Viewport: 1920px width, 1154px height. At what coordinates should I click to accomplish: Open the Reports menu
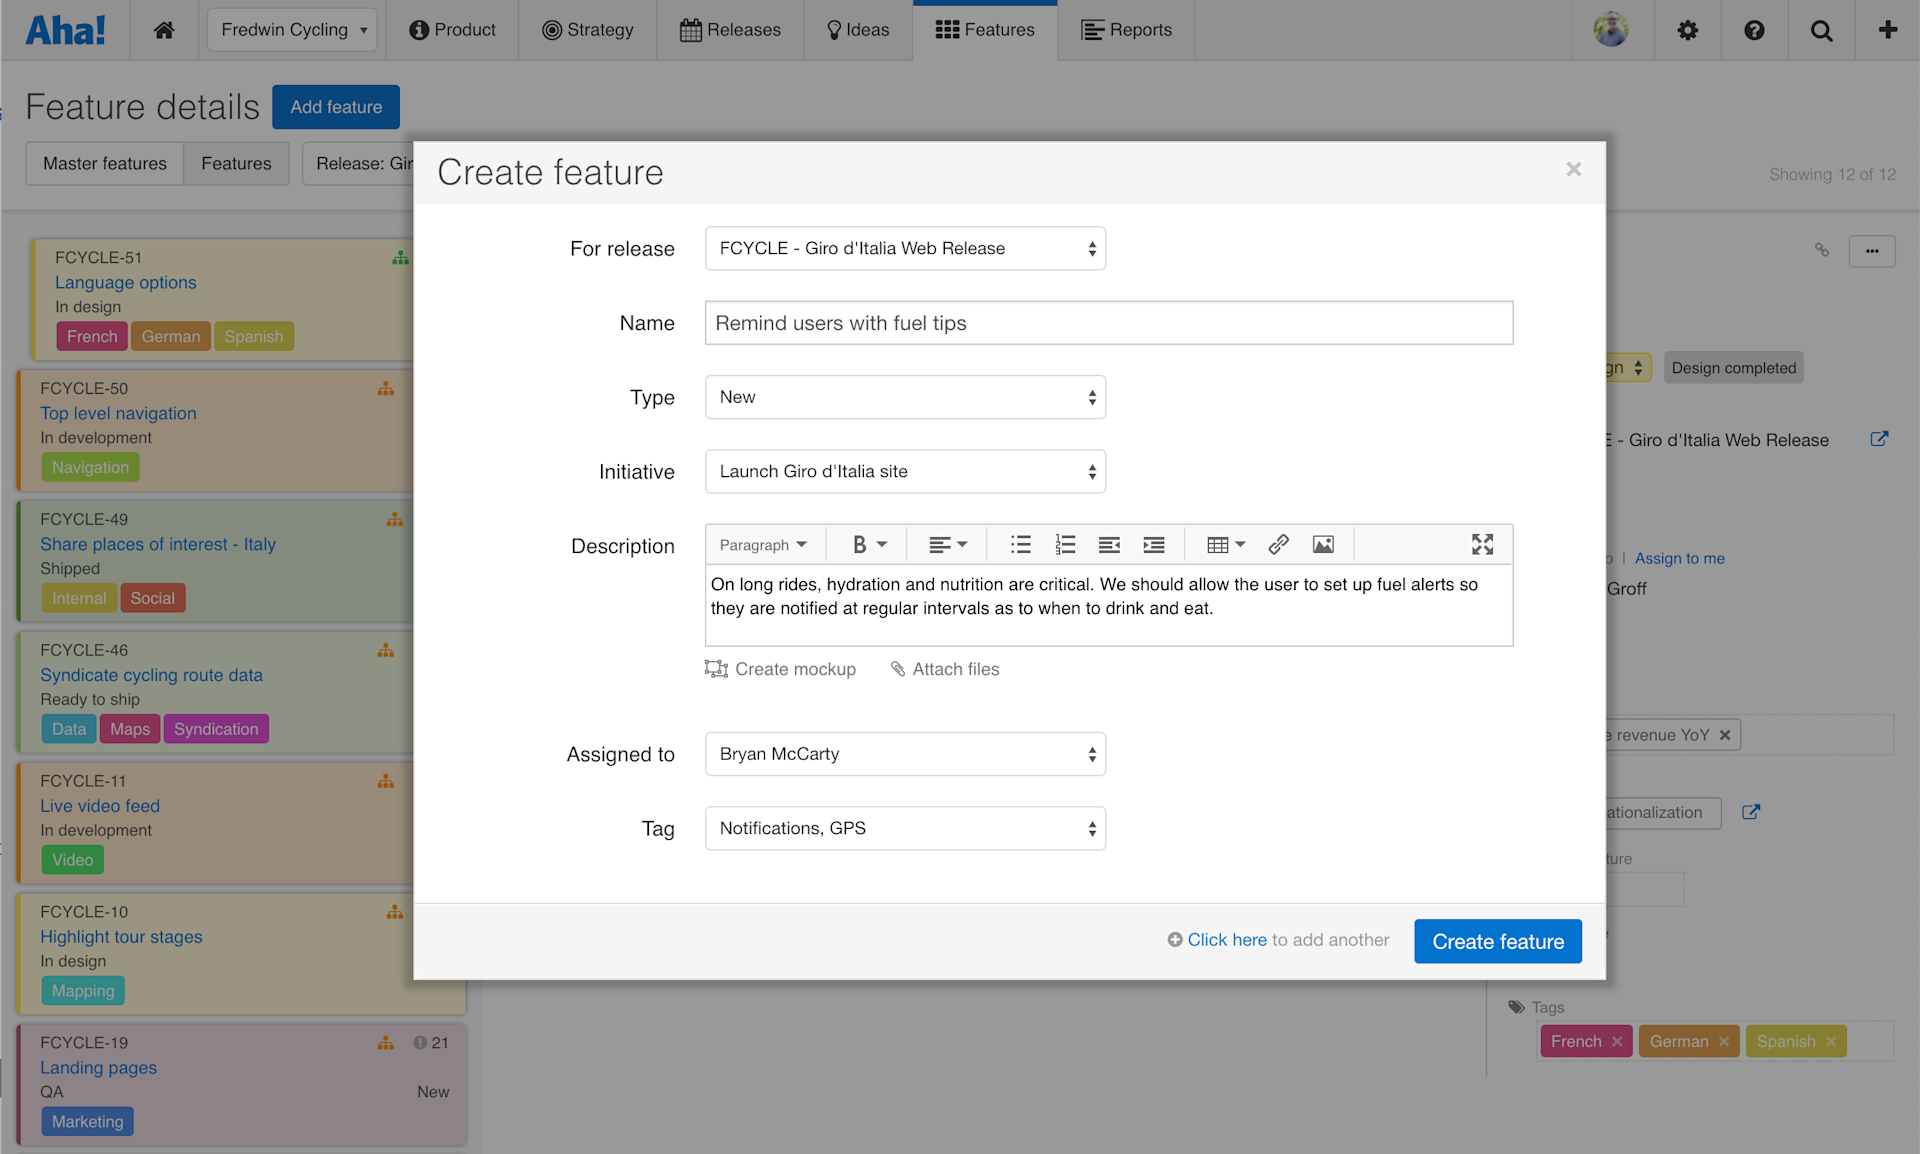click(1126, 30)
